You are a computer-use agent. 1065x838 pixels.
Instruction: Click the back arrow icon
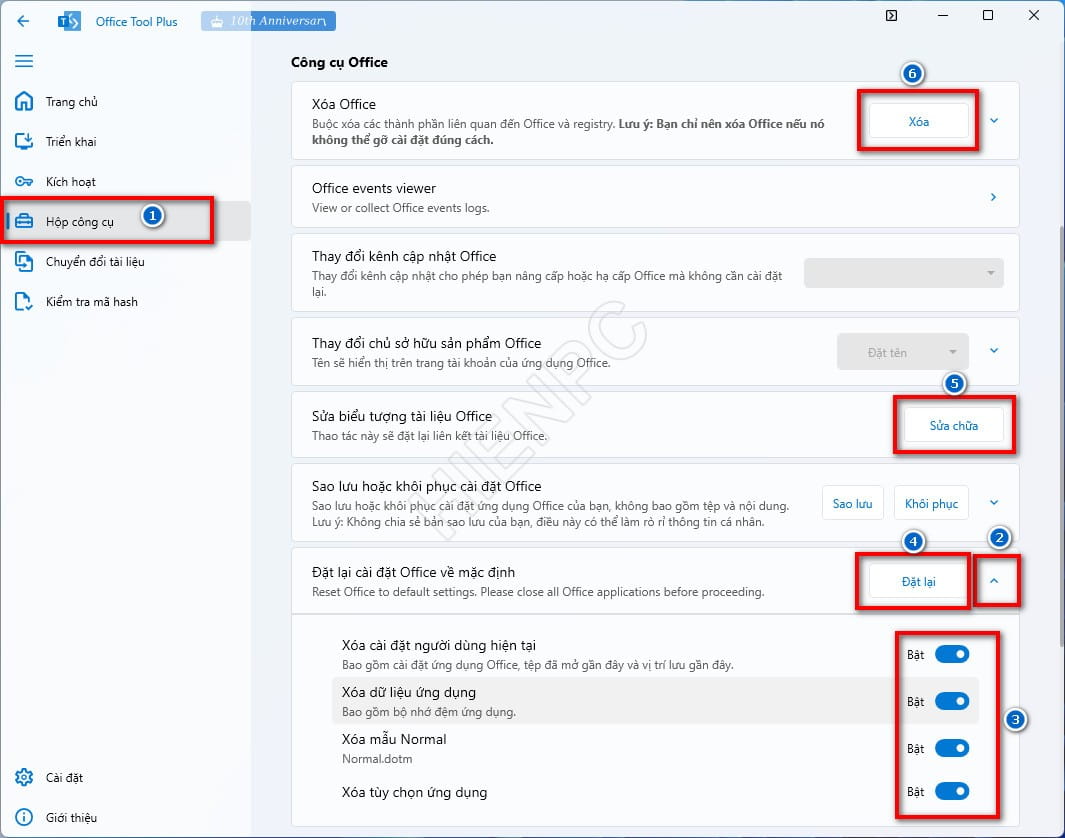pos(23,21)
